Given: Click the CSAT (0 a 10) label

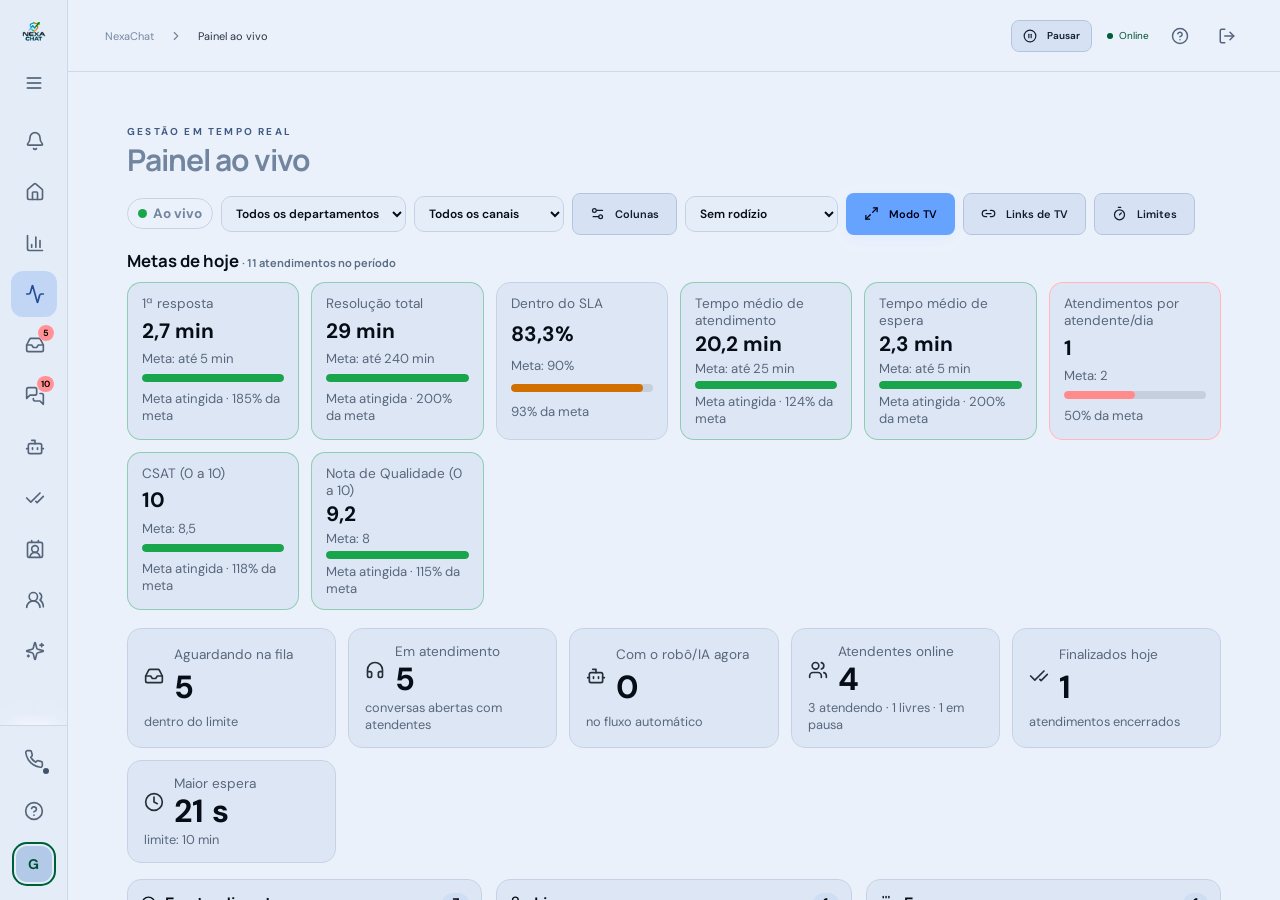Looking at the screenshot, I should coord(184,474).
